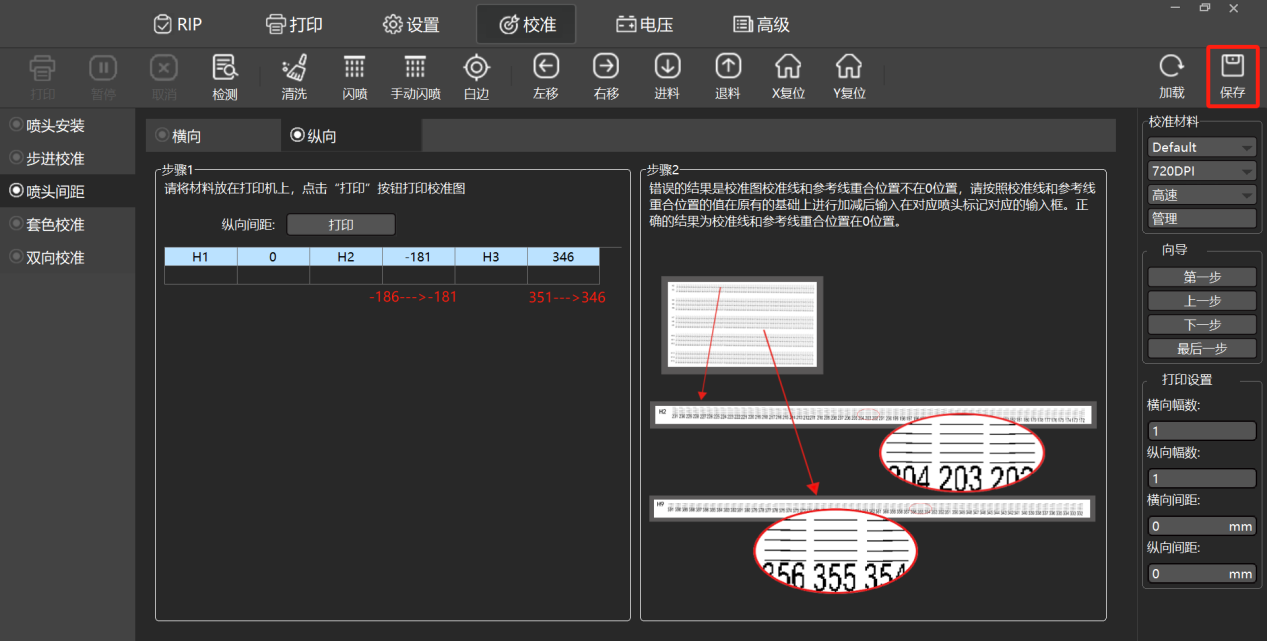Click the 横向幅数 input field
The image size is (1267, 641).
1201,431
